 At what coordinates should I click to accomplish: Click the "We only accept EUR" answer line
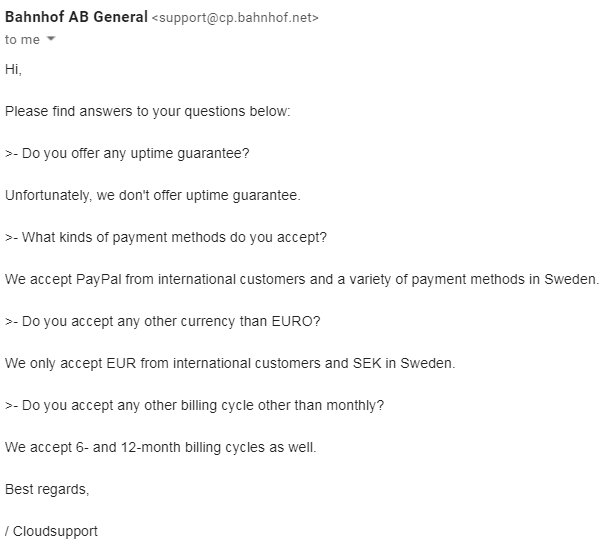click(230, 363)
